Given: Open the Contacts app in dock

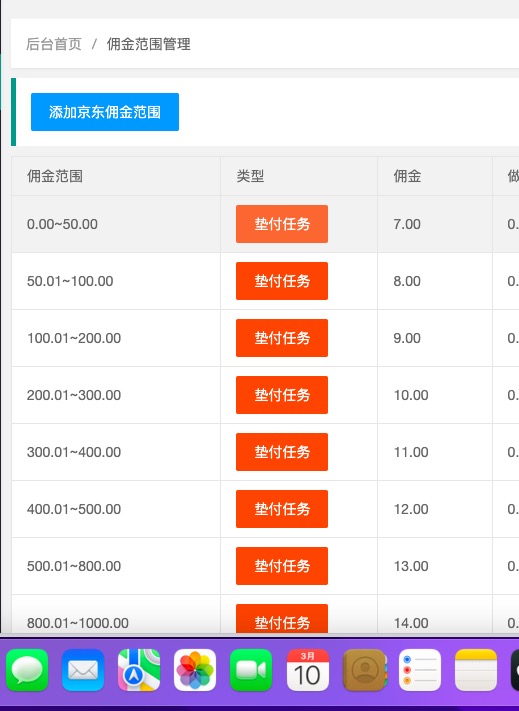Looking at the screenshot, I should 364,670.
